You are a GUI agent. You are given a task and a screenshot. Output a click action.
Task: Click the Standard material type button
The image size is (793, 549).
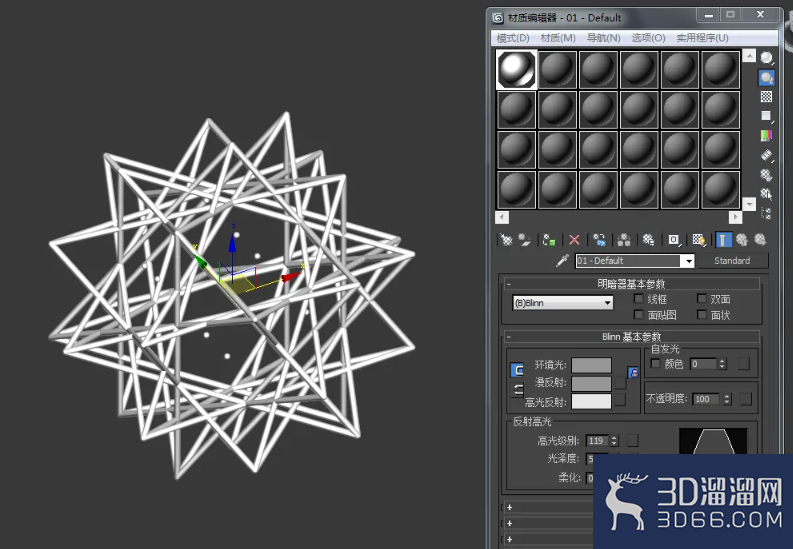click(732, 261)
